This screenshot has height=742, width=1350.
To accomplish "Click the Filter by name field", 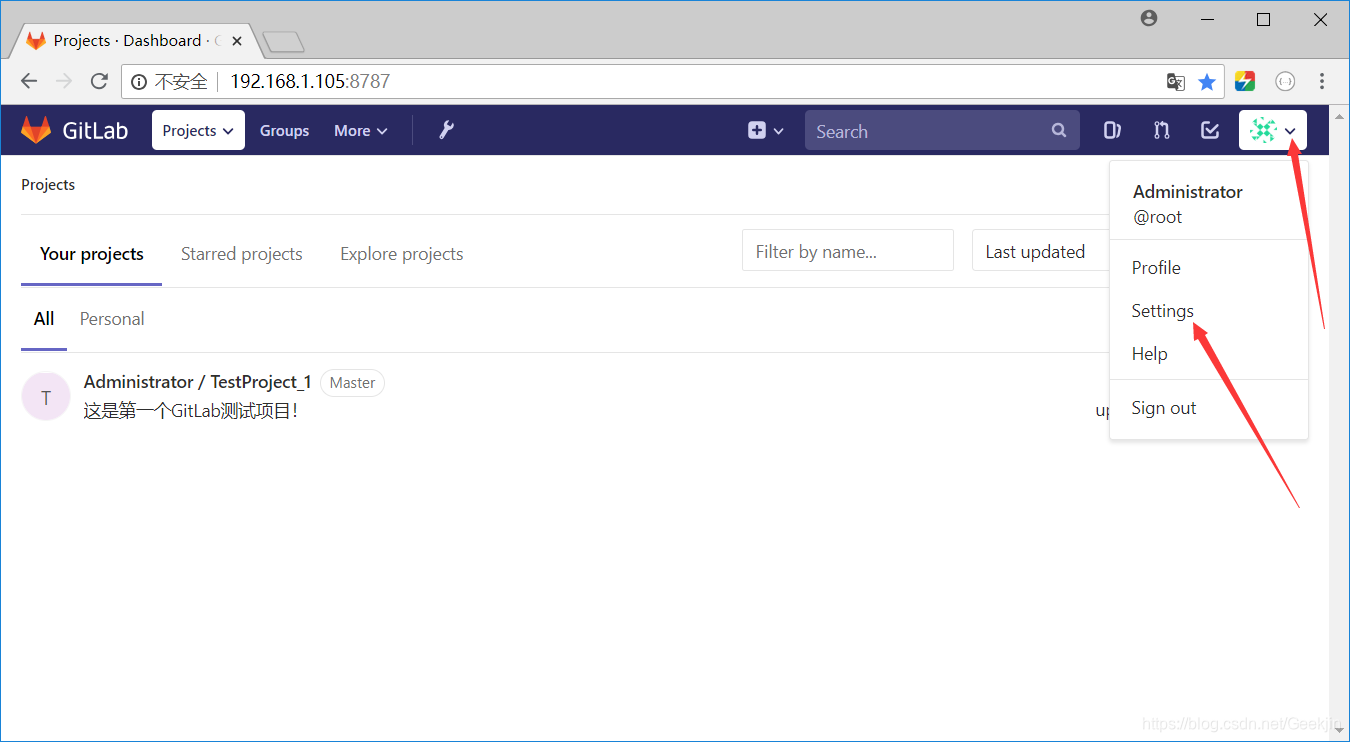I will click(x=848, y=250).
